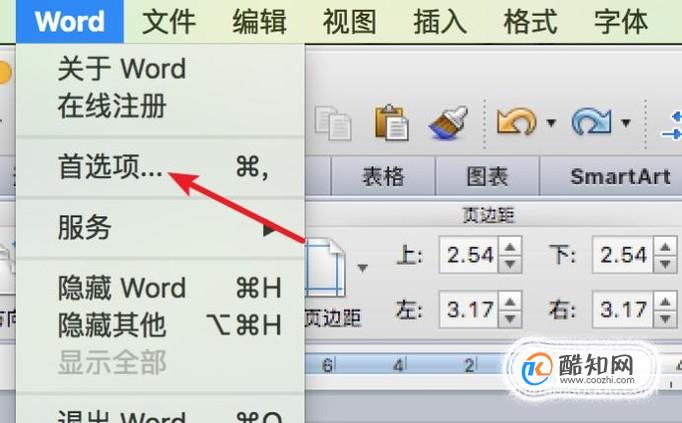Click the Redo arrow icon
This screenshot has height=423, width=682.
592,122
